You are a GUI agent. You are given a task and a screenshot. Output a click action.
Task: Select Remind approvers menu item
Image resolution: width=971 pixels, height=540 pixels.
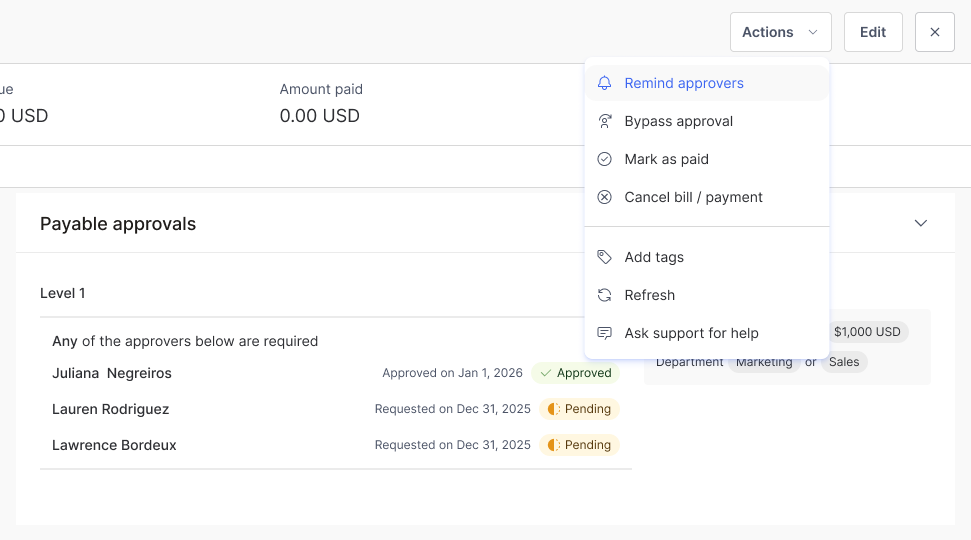[684, 84]
